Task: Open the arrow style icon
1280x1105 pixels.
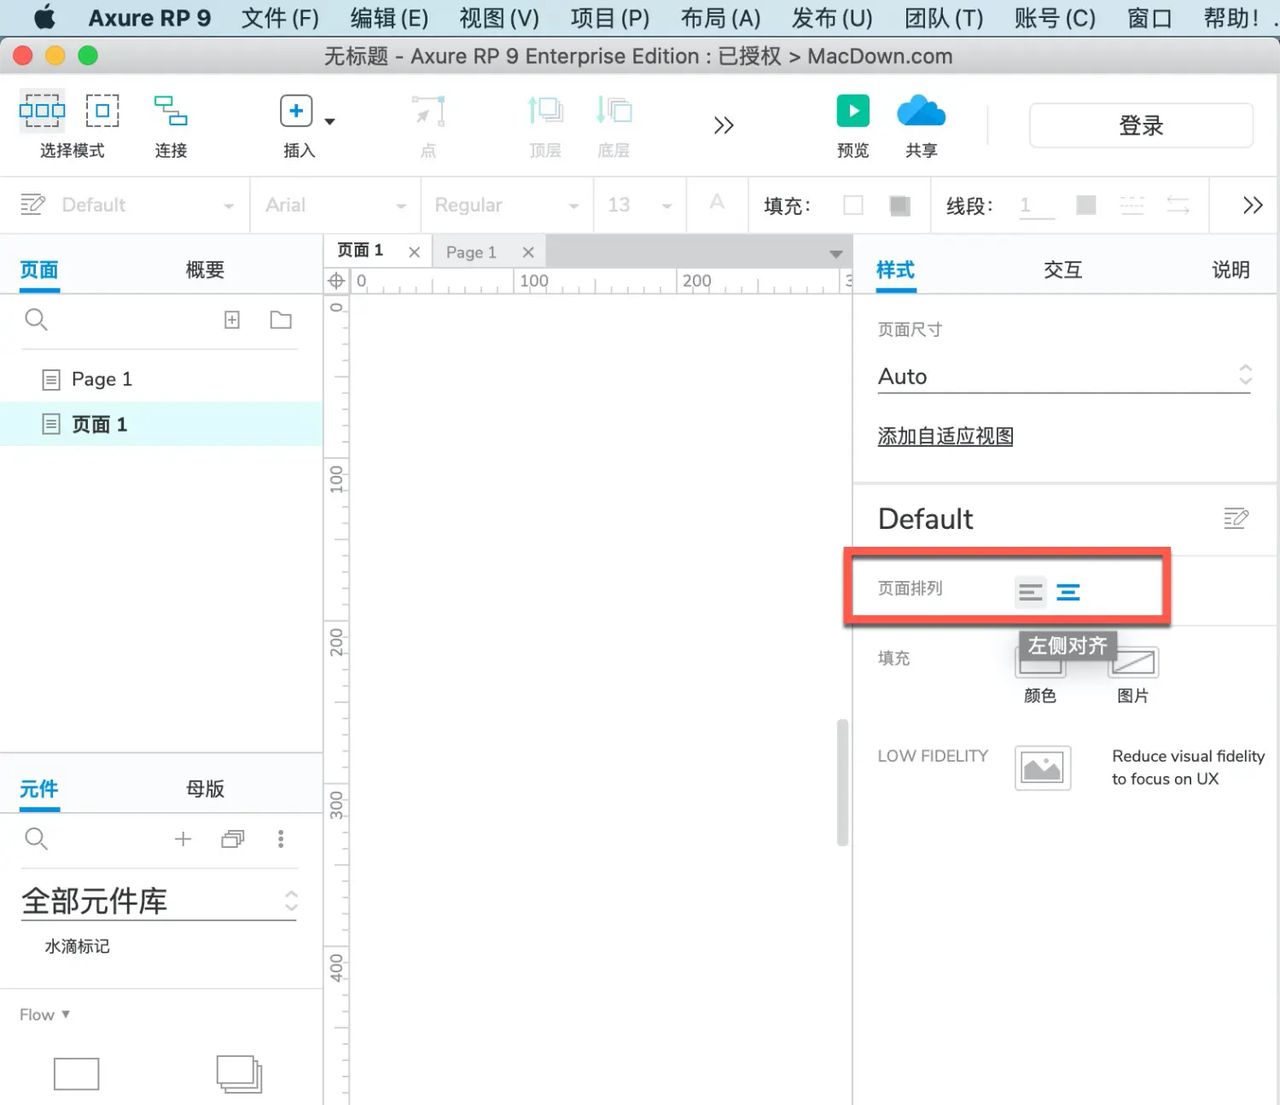Action: [1178, 205]
